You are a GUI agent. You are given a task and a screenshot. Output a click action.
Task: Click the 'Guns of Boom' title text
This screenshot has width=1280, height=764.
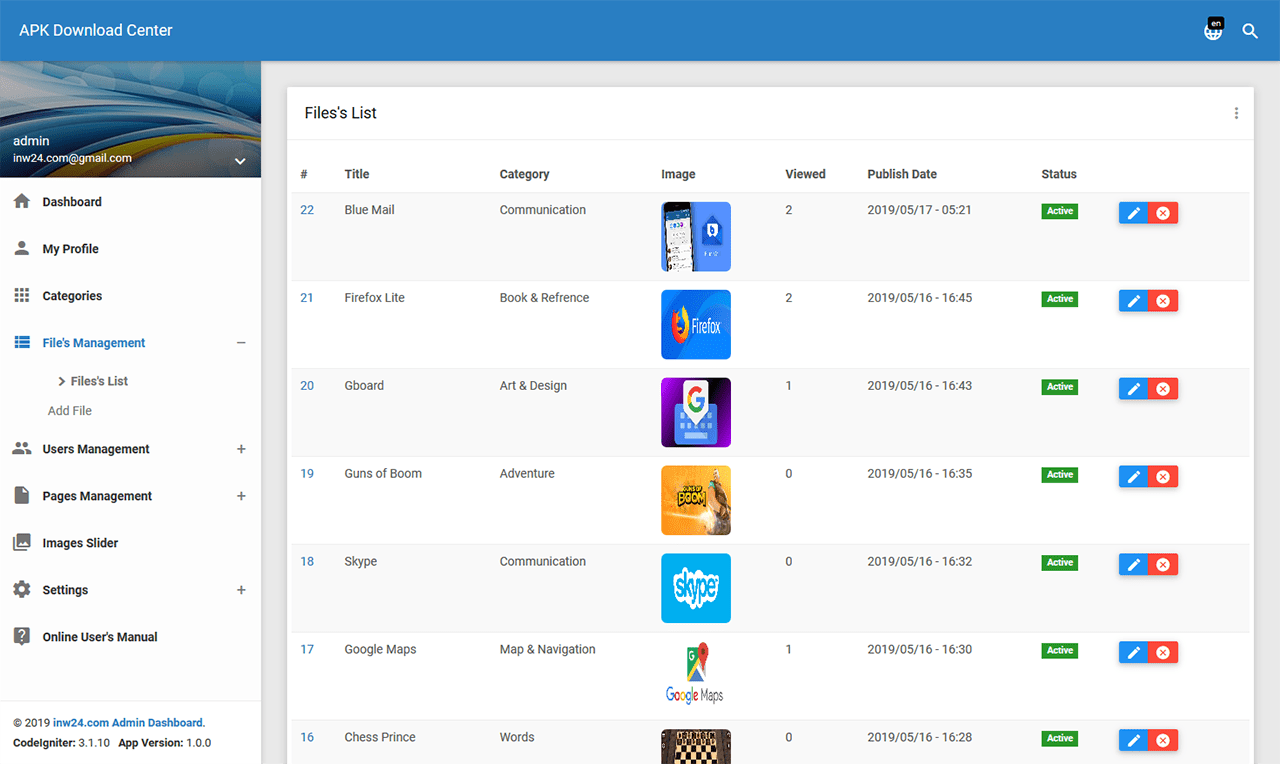(x=383, y=474)
